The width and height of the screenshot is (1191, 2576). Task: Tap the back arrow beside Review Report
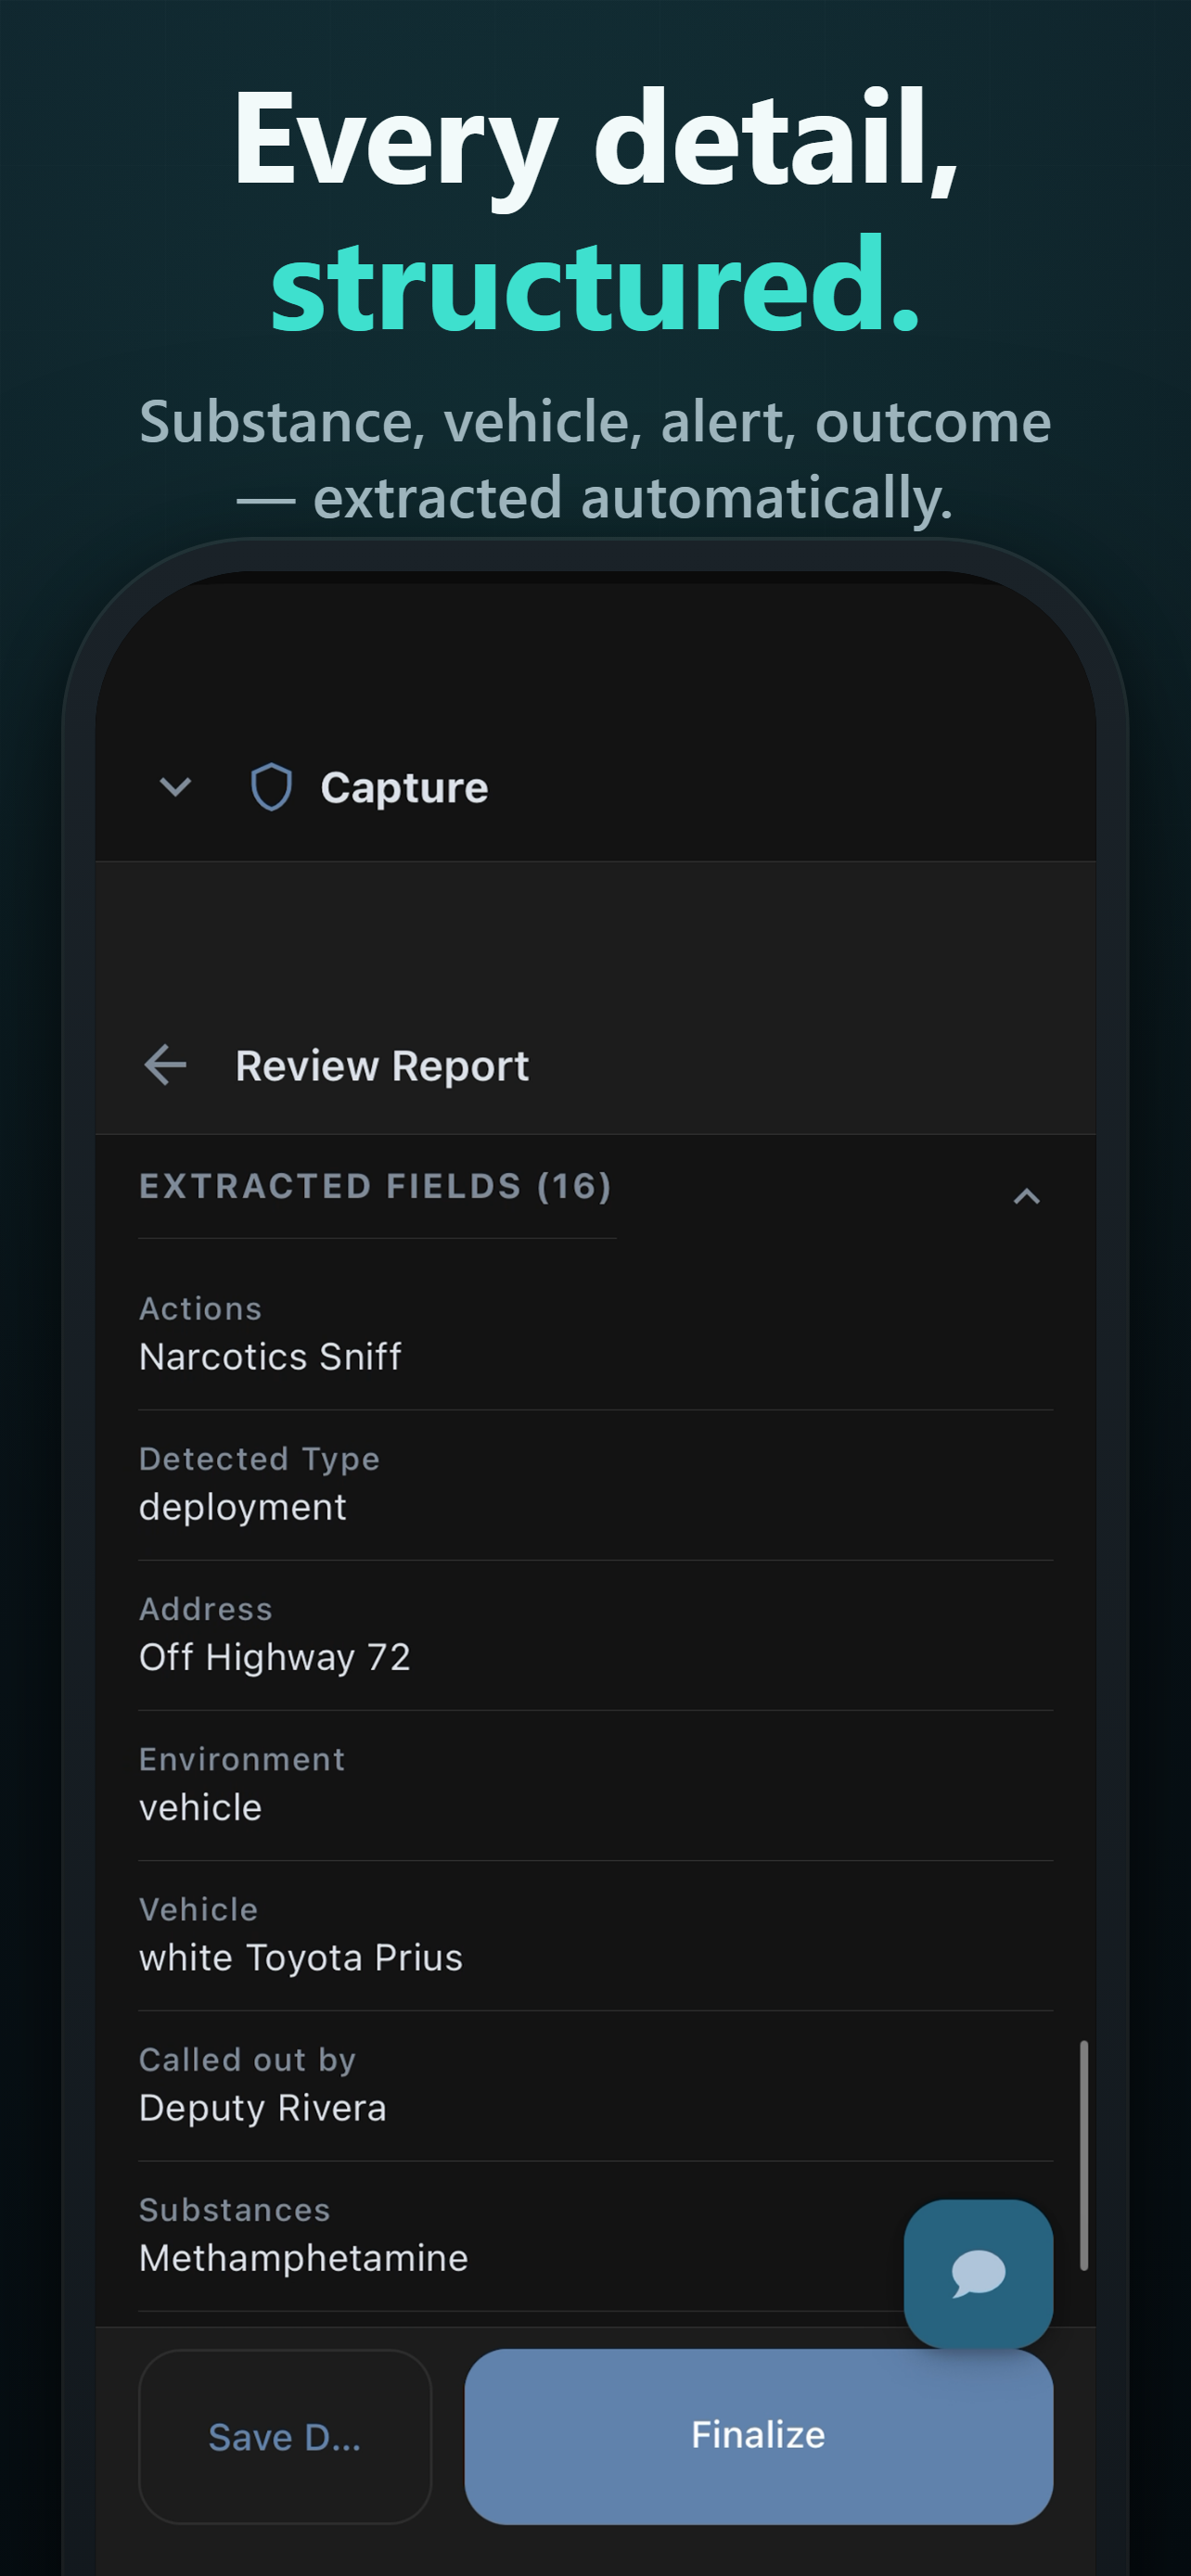coord(165,1065)
